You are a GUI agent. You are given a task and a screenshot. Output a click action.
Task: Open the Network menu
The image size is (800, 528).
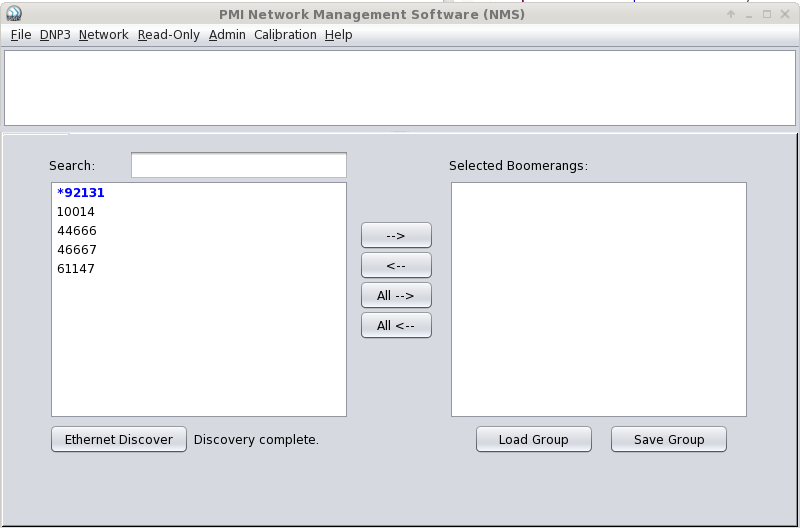tap(104, 35)
